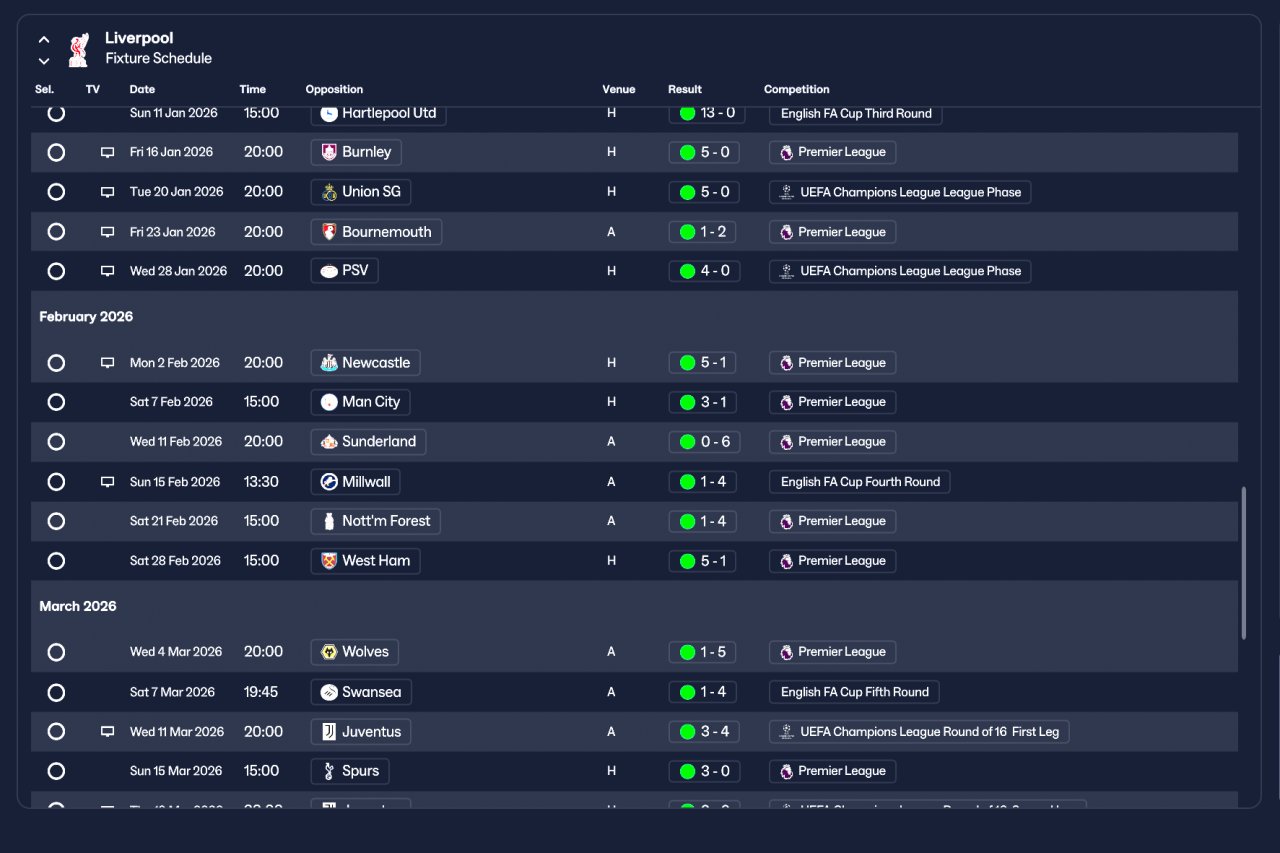The image size is (1280, 853).
Task: Select the Burnley fixture radio button
Action: 56,152
